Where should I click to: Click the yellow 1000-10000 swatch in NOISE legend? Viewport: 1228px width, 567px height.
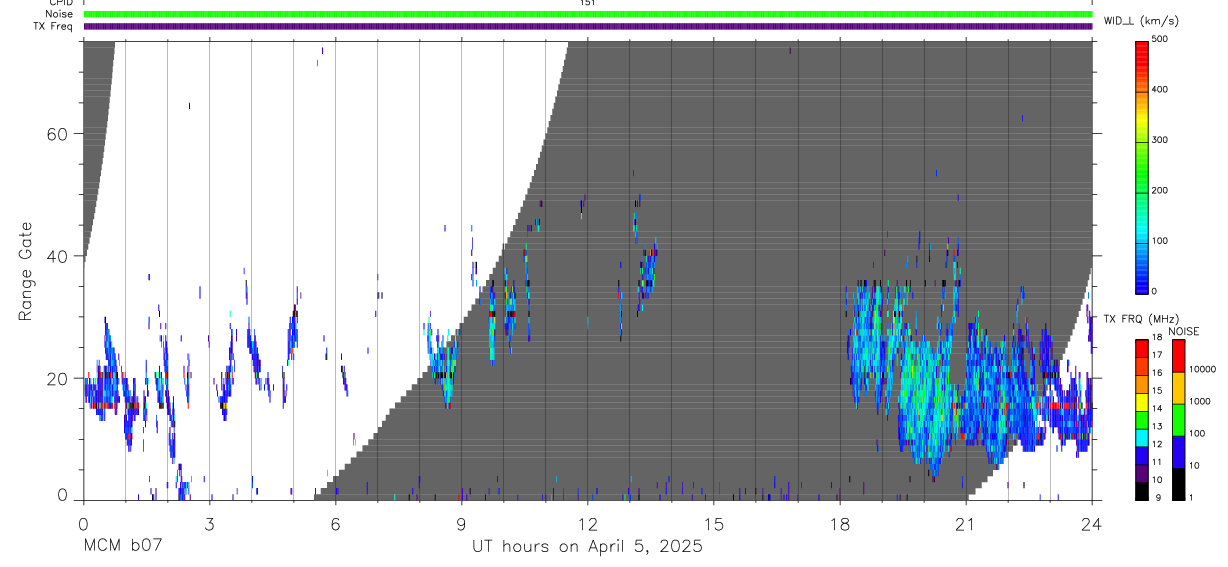point(1179,386)
